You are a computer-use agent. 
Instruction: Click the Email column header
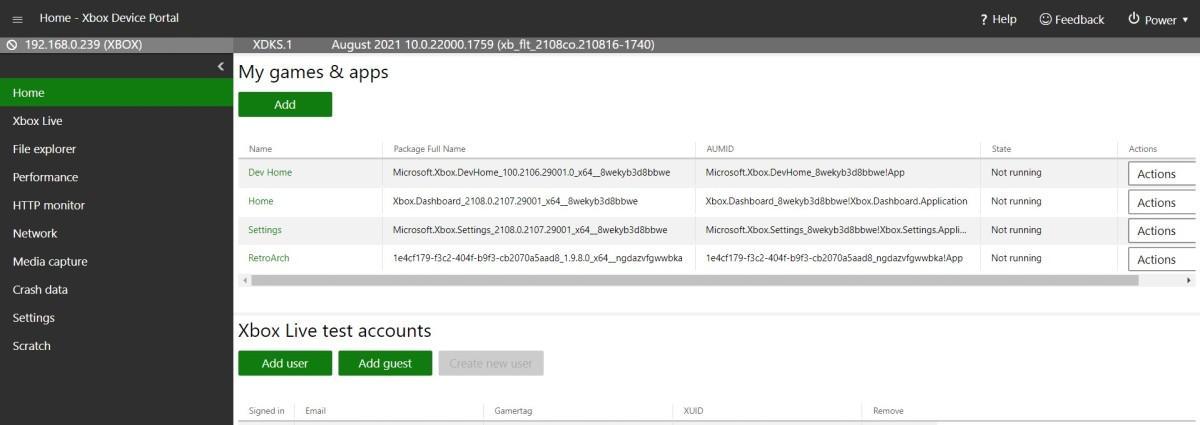point(315,411)
